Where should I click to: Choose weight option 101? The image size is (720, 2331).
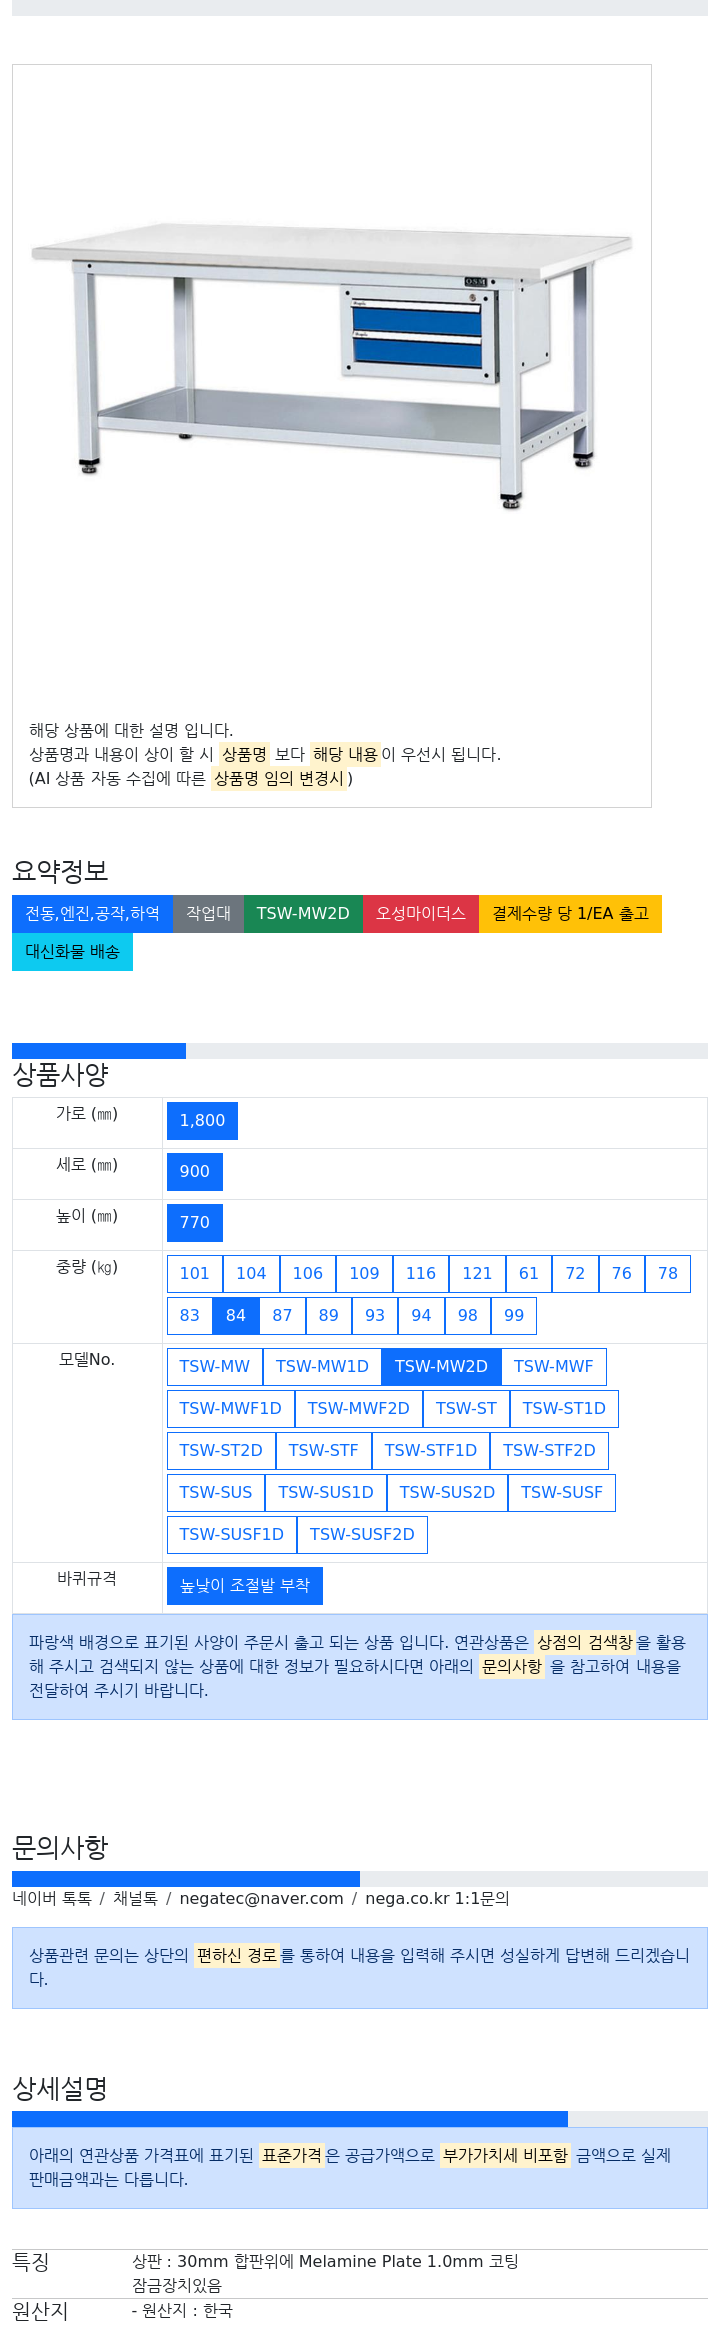(x=195, y=1274)
